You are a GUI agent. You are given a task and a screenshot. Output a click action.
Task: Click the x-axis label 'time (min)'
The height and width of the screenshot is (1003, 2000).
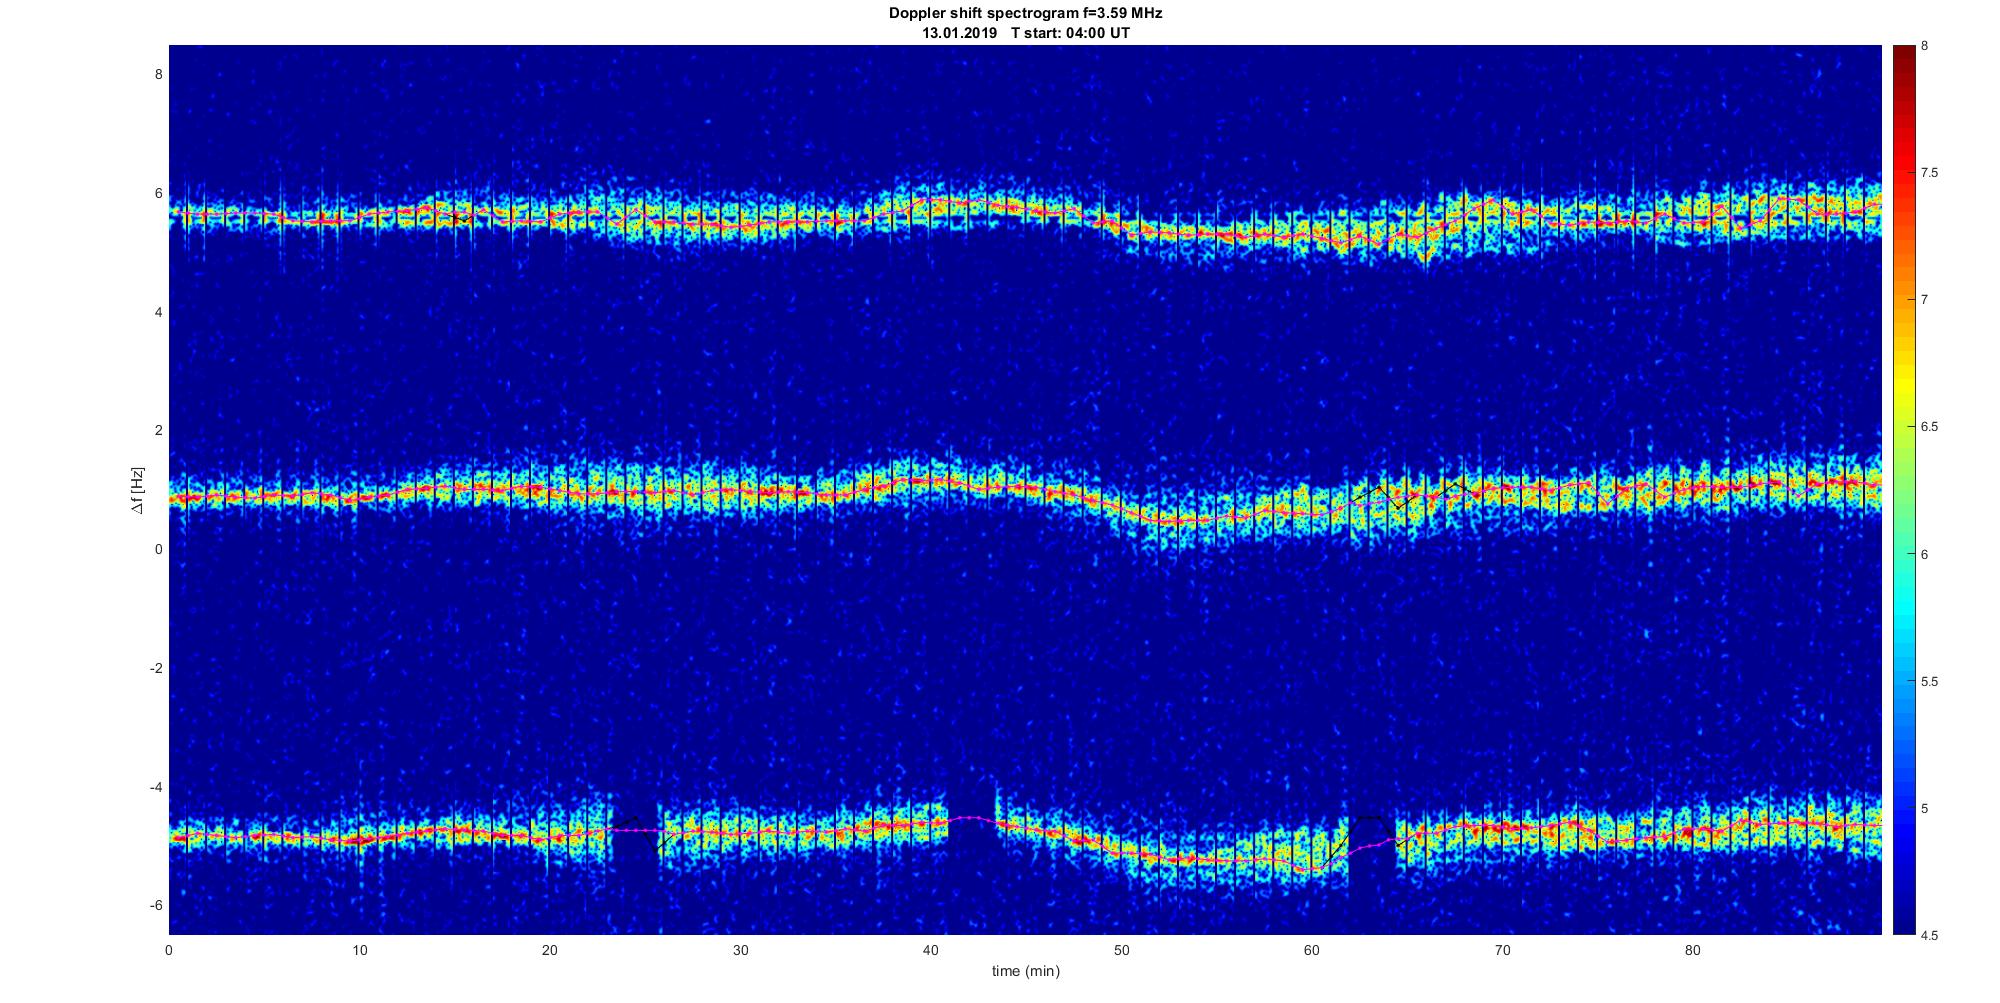(1025, 971)
